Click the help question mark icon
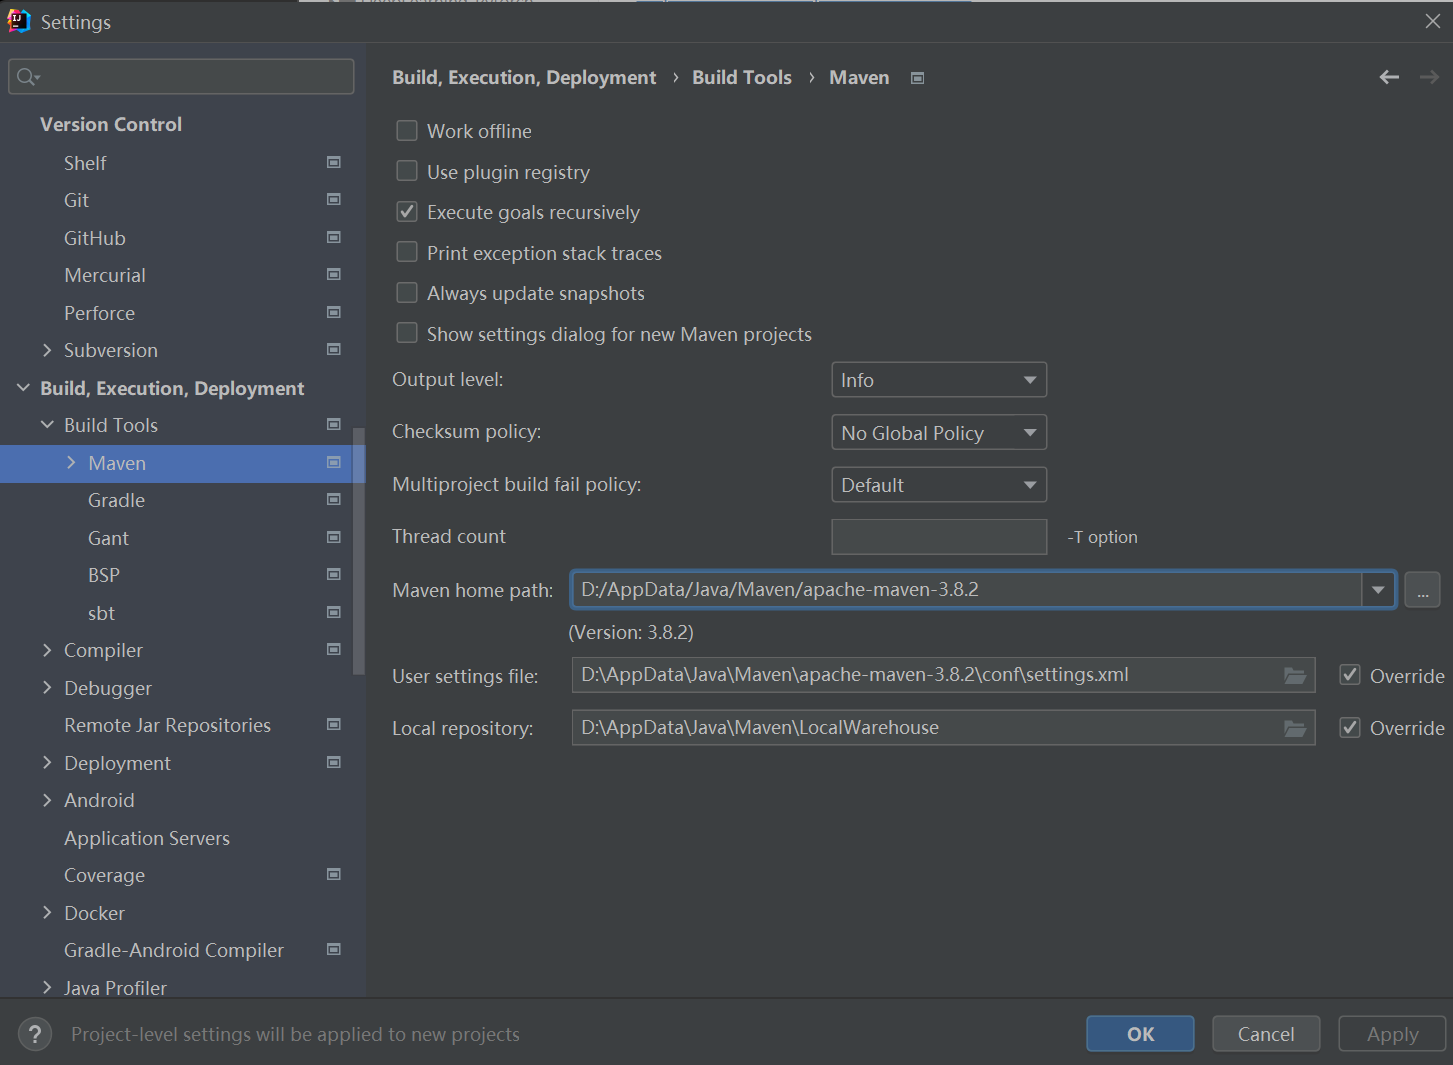This screenshot has width=1453, height=1065. (x=35, y=1034)
